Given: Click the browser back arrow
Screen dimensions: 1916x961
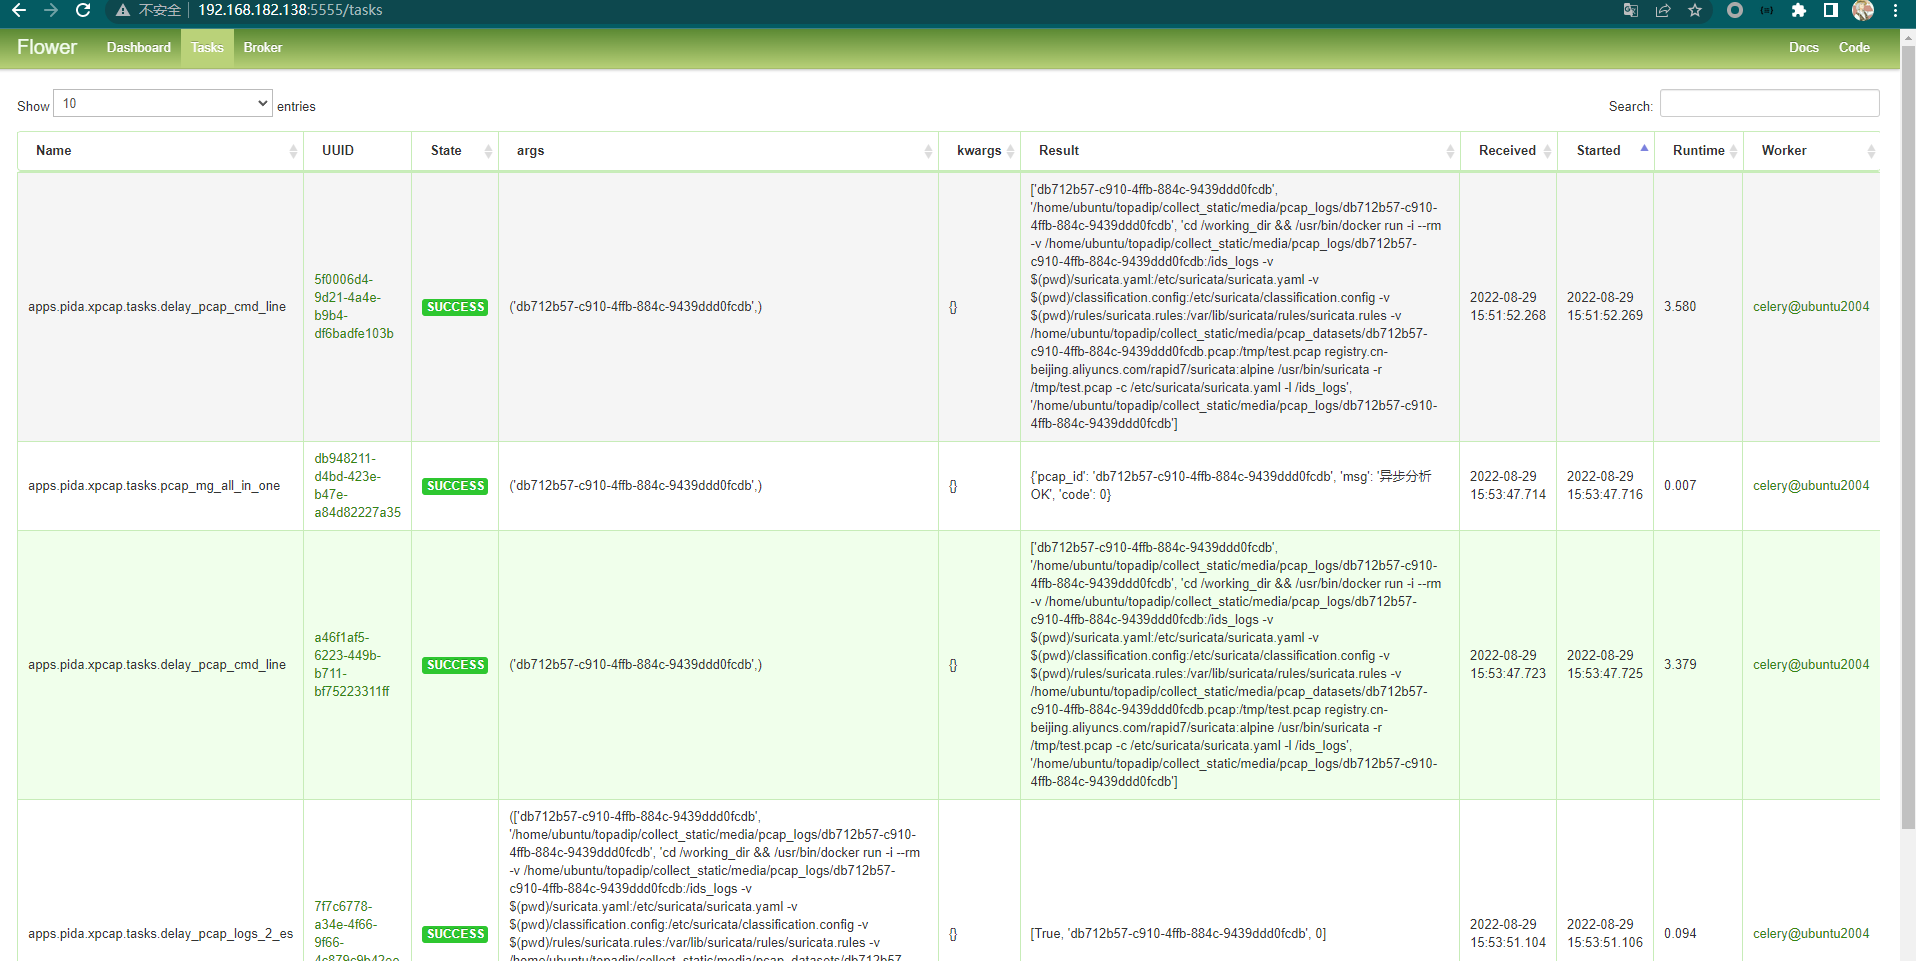Looking at the screenshot, I should (x=20, y=11).
